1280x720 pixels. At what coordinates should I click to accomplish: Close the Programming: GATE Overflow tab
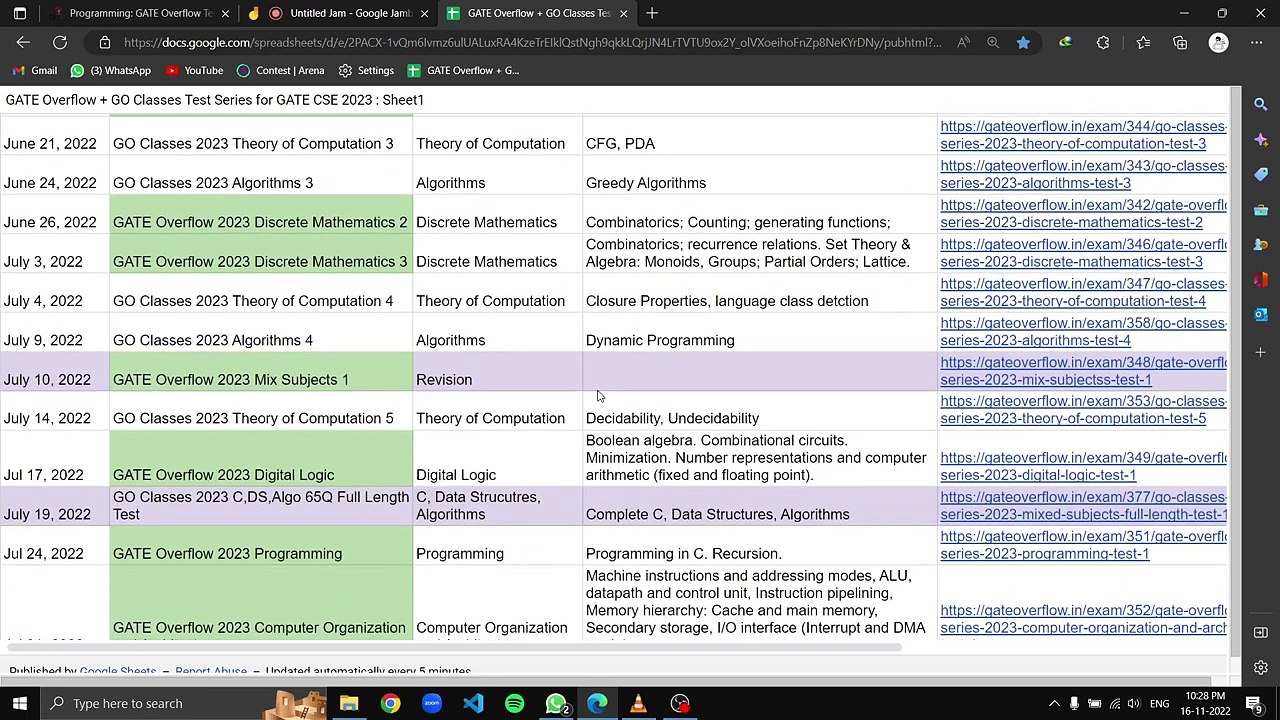click(225, 13)
